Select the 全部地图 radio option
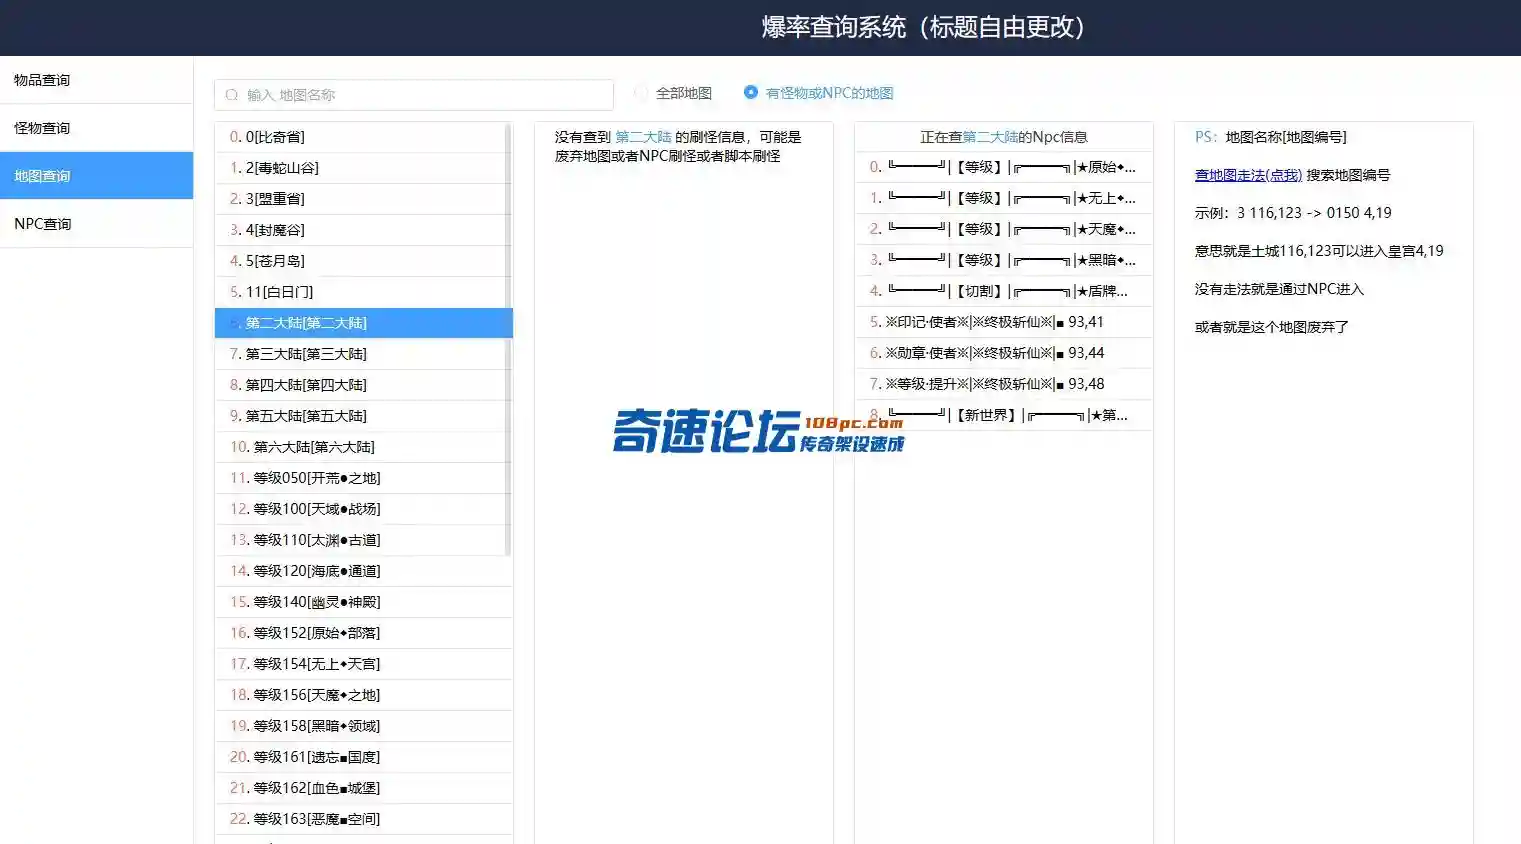This screenshot has width=1521, height=844. [673, 93]
